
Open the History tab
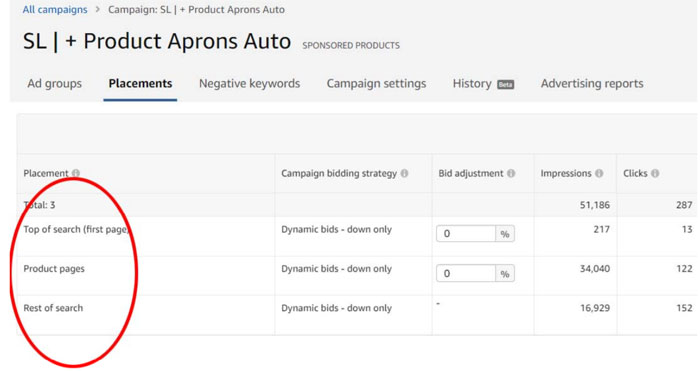[472, 83]
